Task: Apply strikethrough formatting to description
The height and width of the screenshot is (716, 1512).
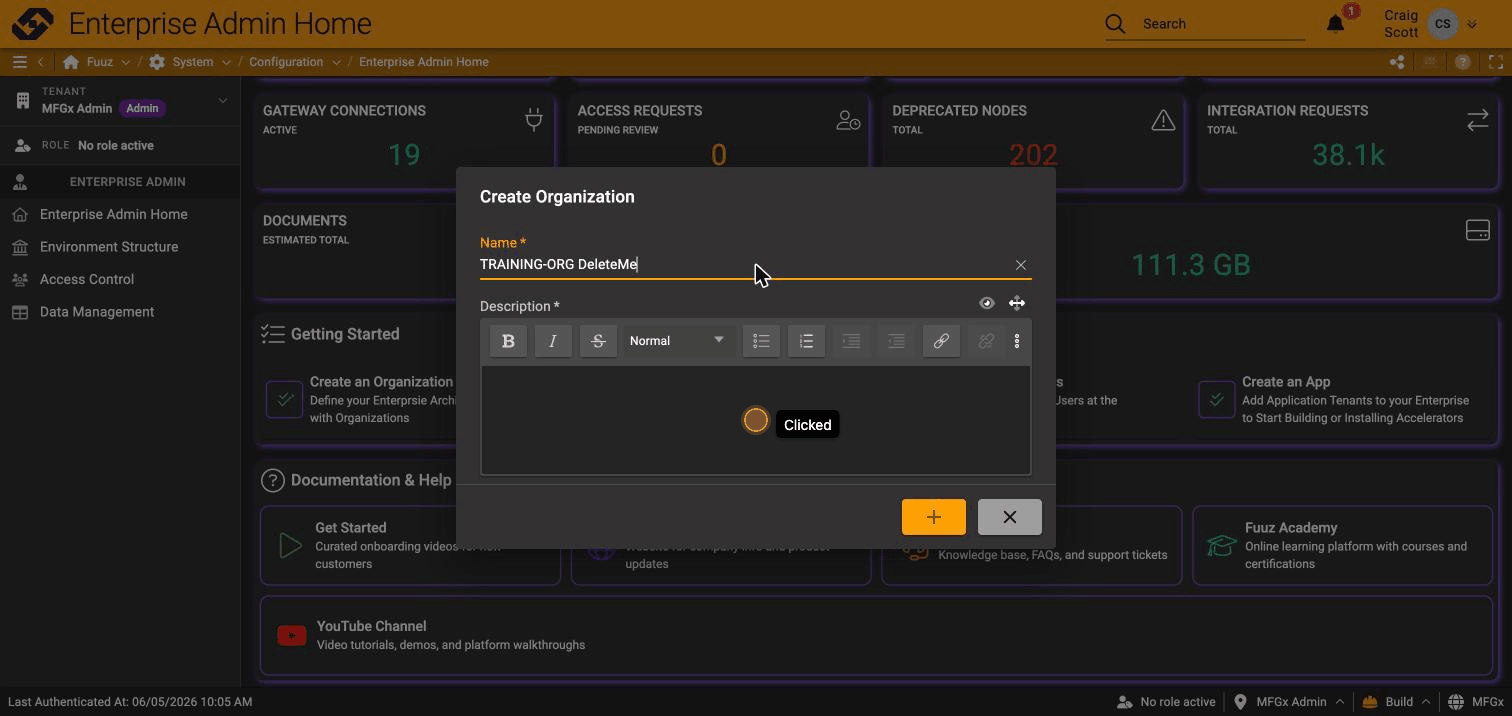Action: (x=598, y=341)
